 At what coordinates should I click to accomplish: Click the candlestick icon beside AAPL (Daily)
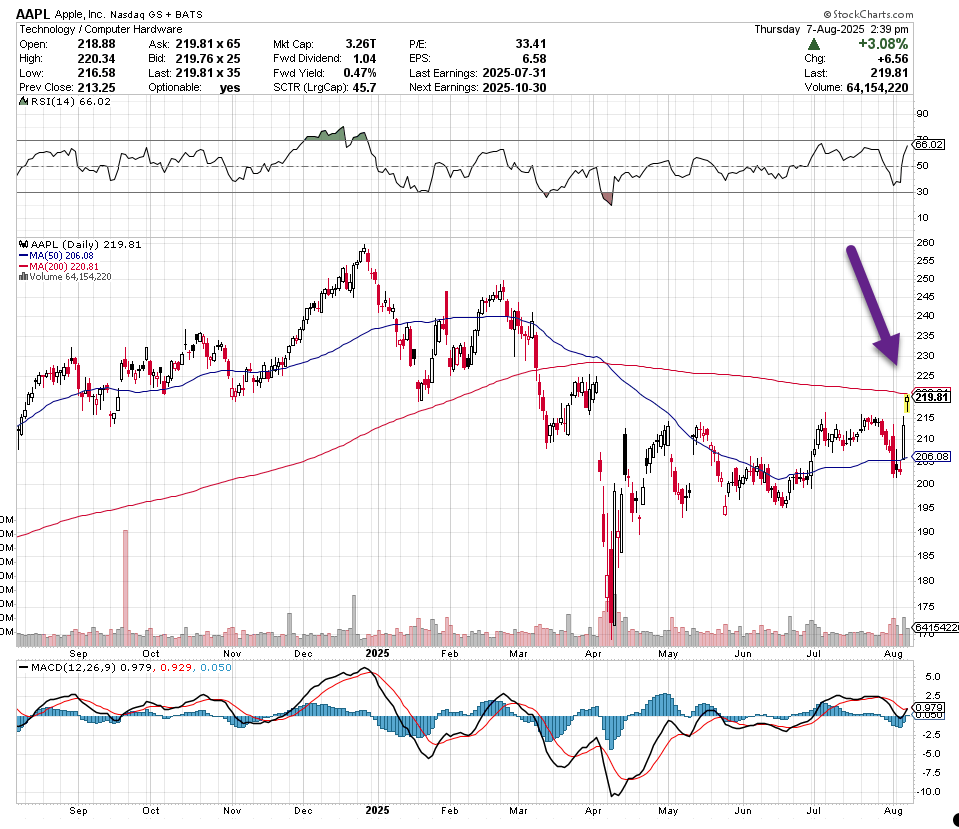tap(24, 244)
